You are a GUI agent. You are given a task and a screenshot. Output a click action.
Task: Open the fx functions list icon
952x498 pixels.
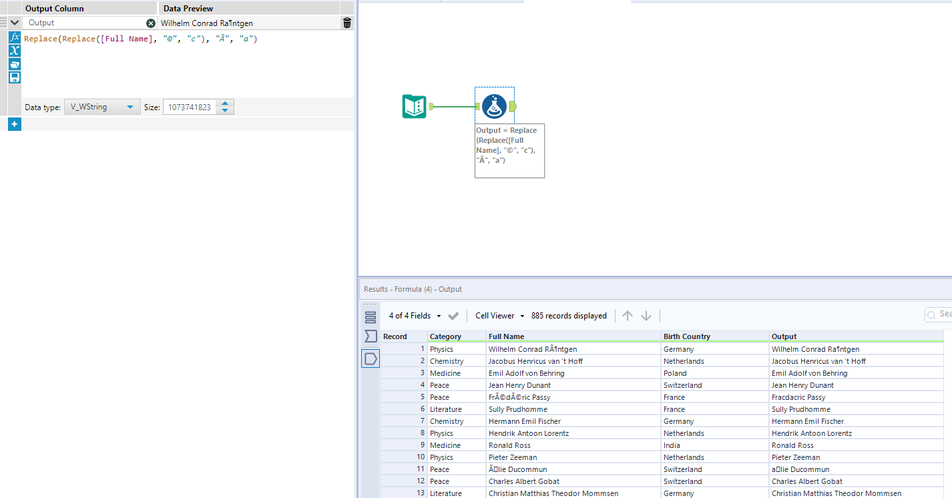click(x=15, y=38)
